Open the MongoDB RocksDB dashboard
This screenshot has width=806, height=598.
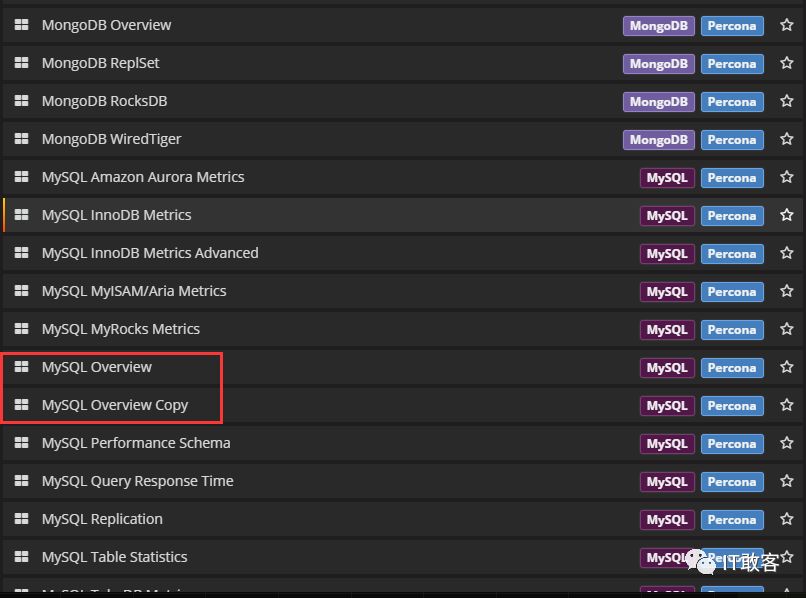104,101
